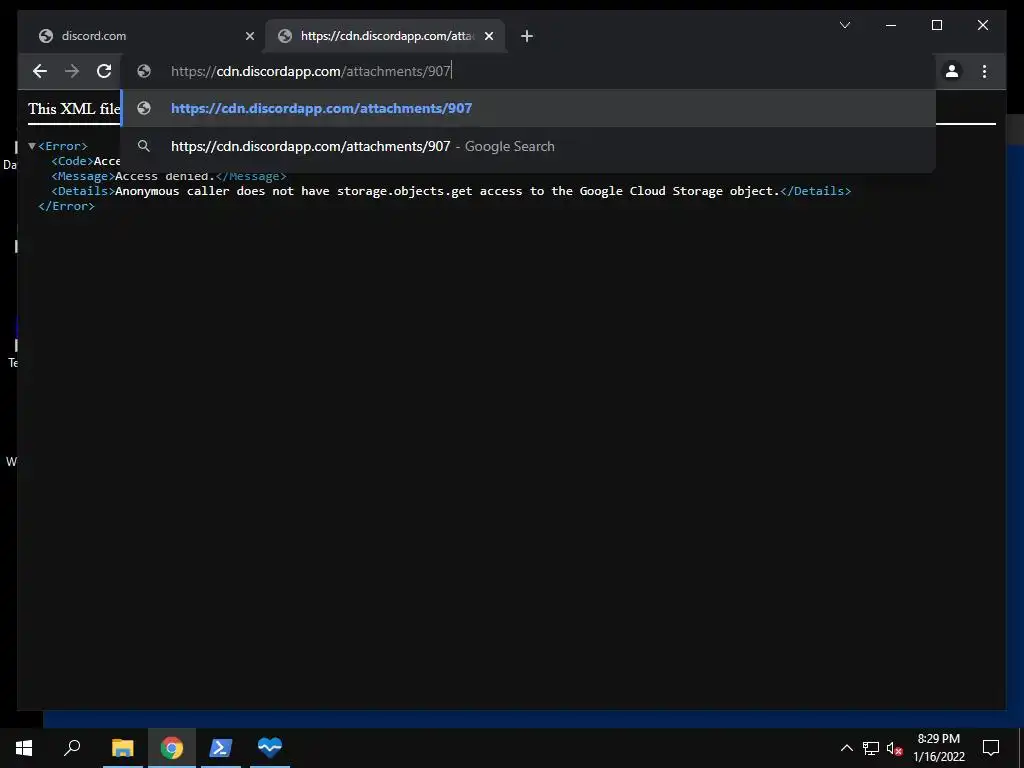Click the forward navigation arrow

click(x=72, y=71)
